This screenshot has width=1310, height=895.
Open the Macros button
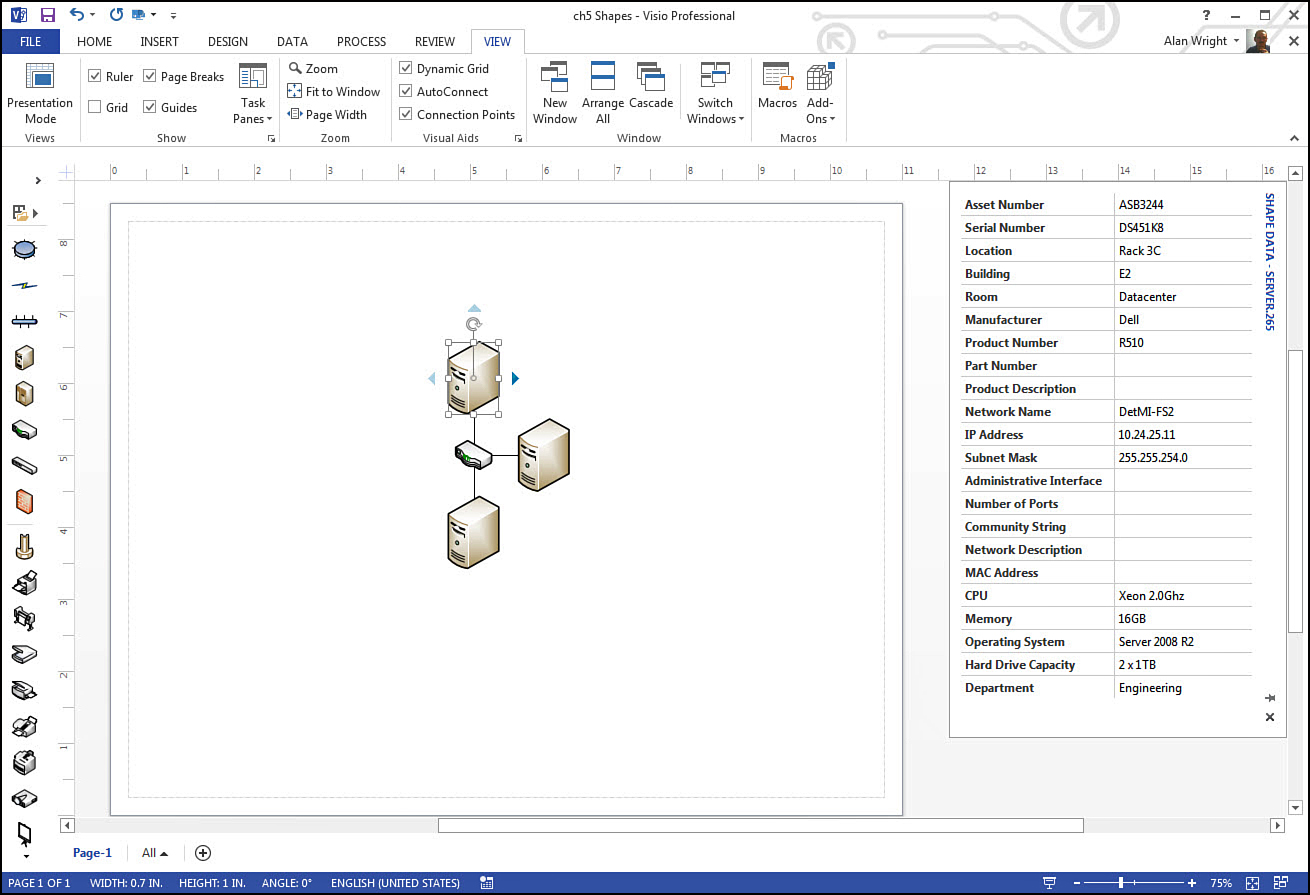pos(777,86)
